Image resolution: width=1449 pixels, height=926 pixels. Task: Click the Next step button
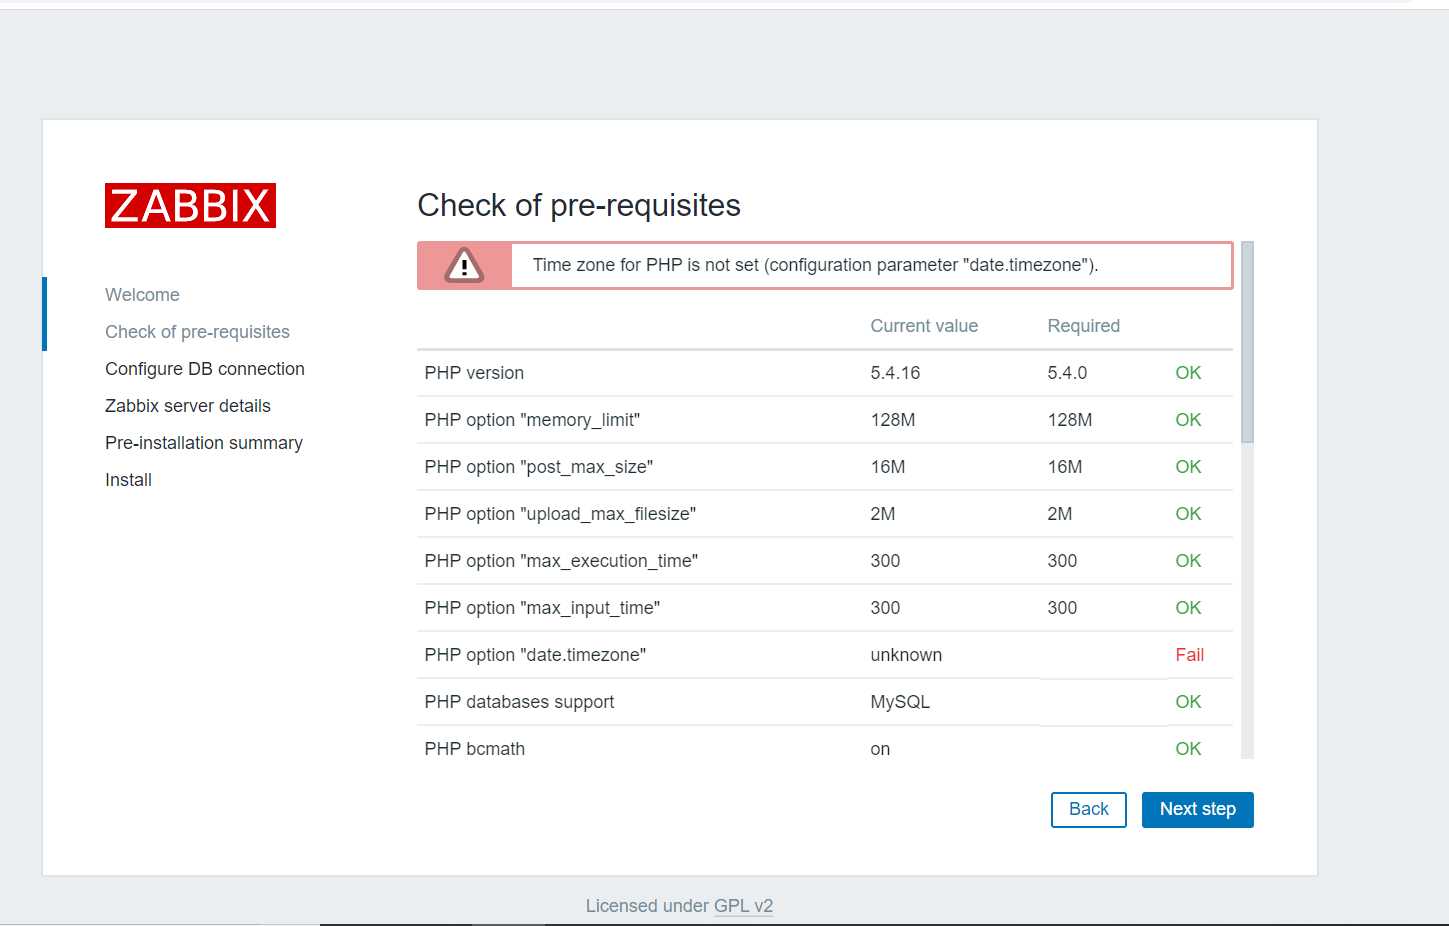point(1197,810)
